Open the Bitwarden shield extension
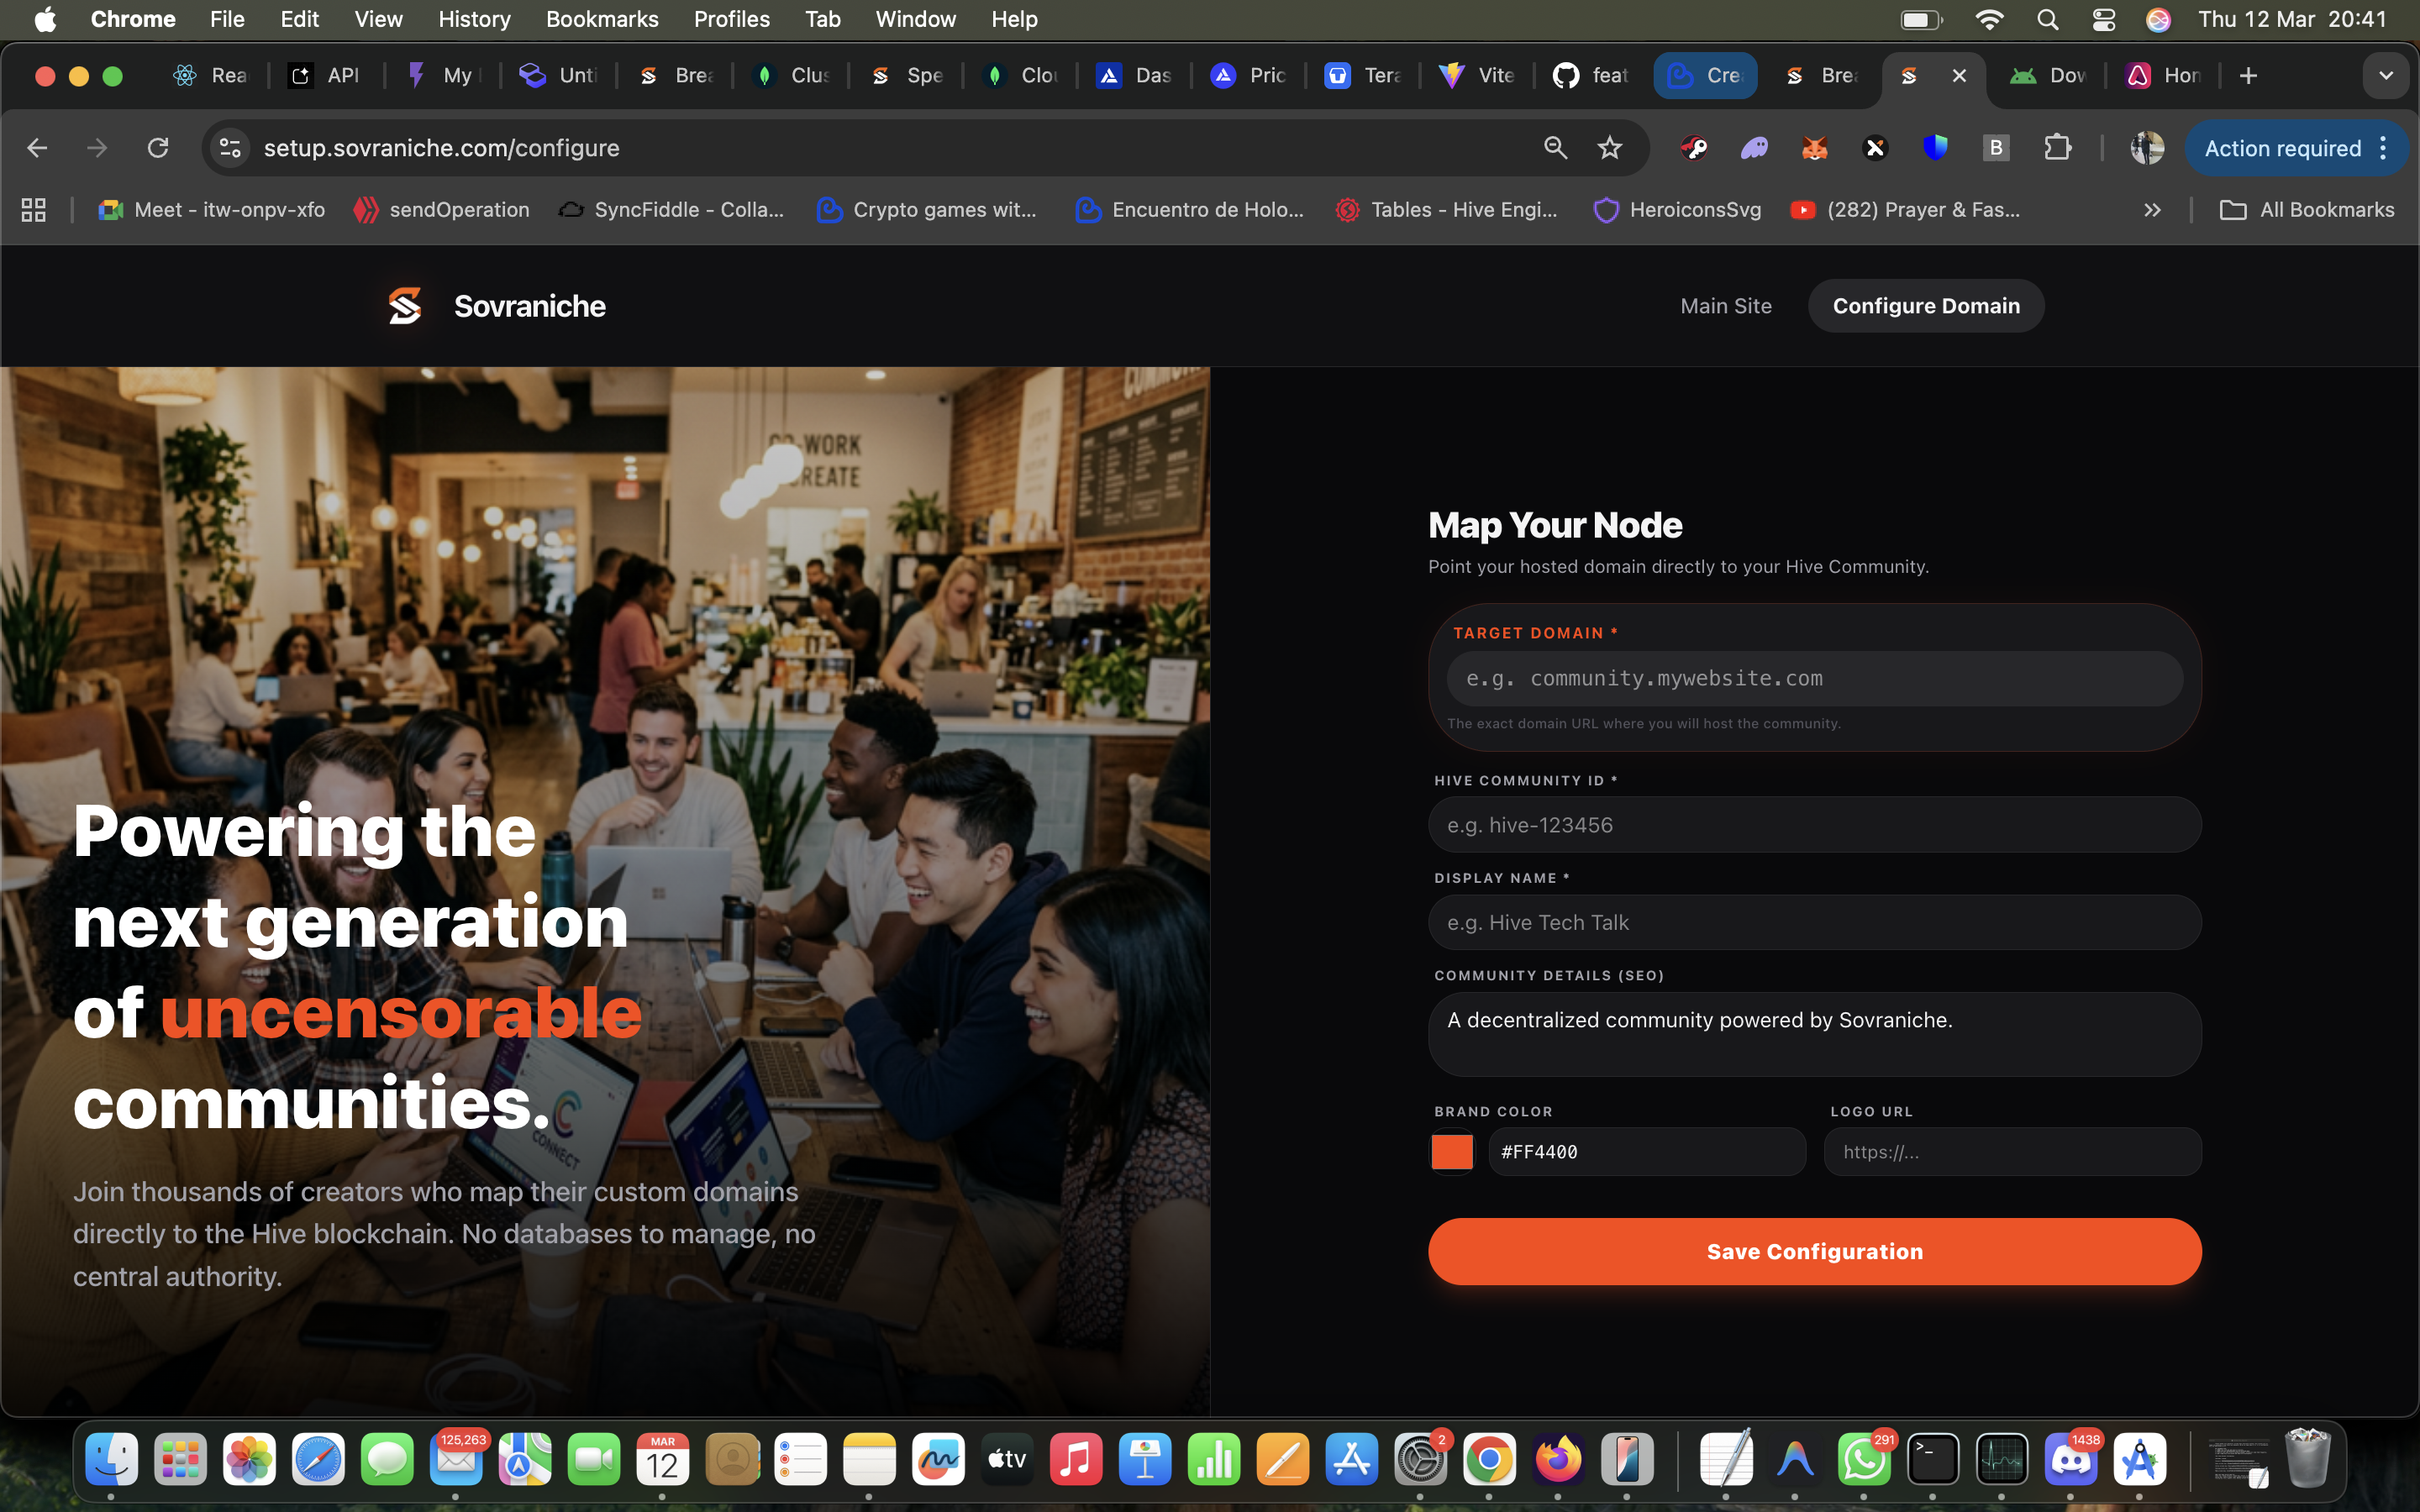Screen dimensions: 2420x1512 pos(1935,148)
